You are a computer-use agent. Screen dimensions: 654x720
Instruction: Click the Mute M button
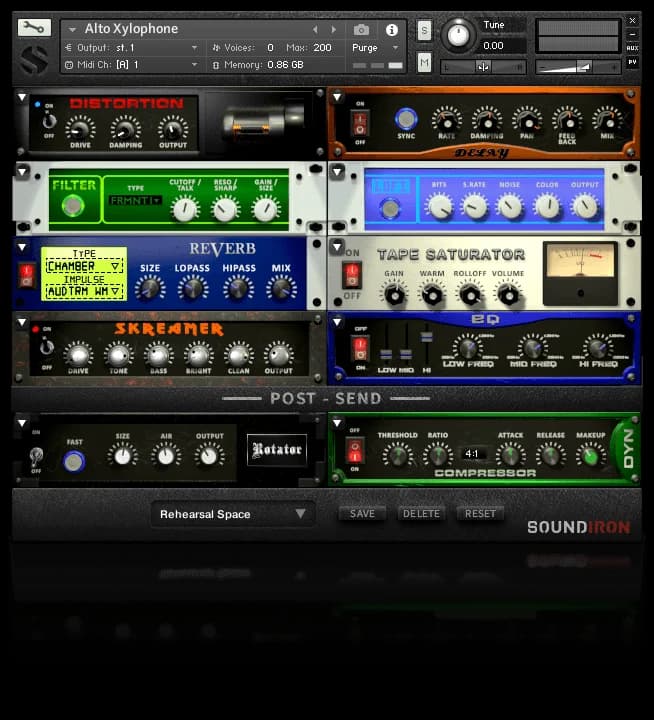(424, 63)
